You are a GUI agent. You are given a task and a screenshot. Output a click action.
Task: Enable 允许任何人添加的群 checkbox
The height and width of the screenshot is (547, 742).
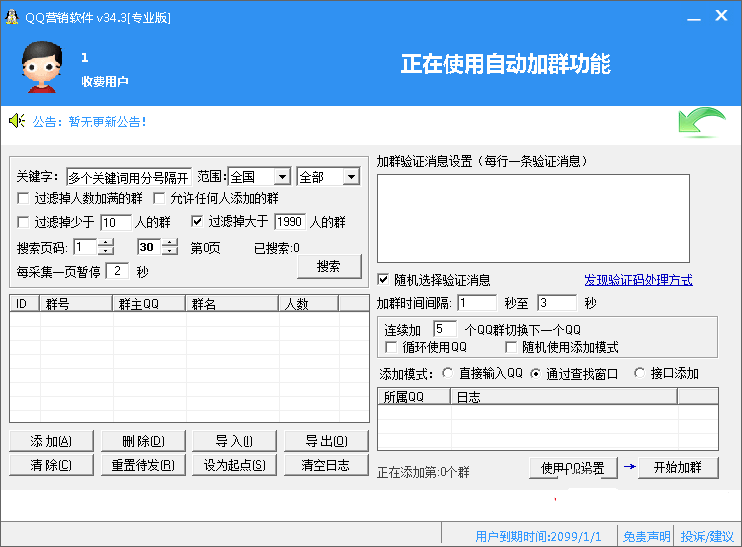click(159, 198)
